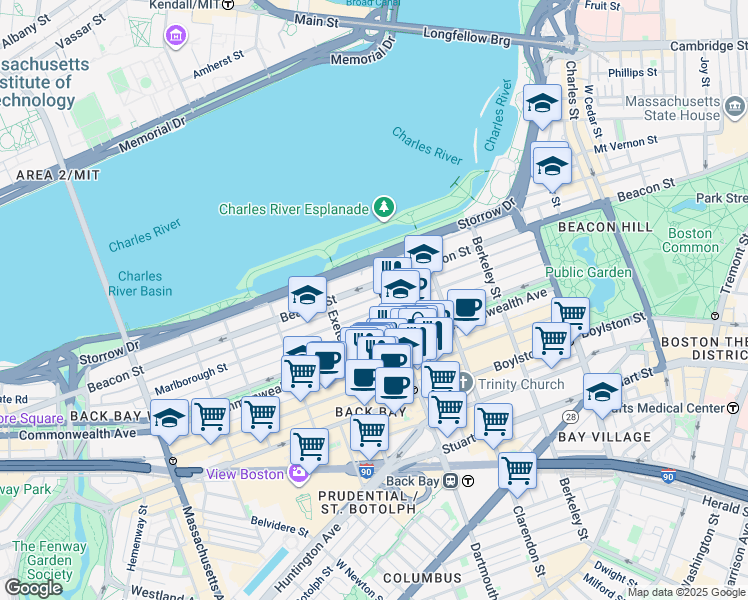Image resolution: width=748 pixels, height=600 pixels.
Task: Select the Back Bay train station icon
Action: point(450,481)
